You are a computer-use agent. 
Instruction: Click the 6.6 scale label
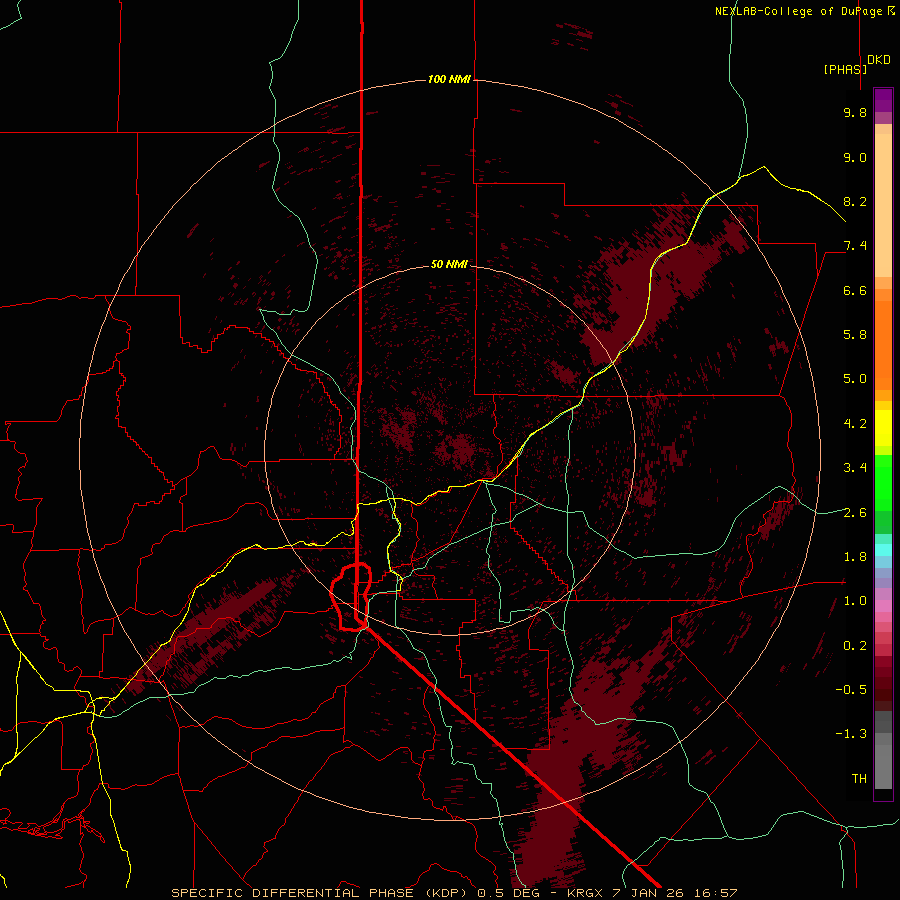pos(855,290)
